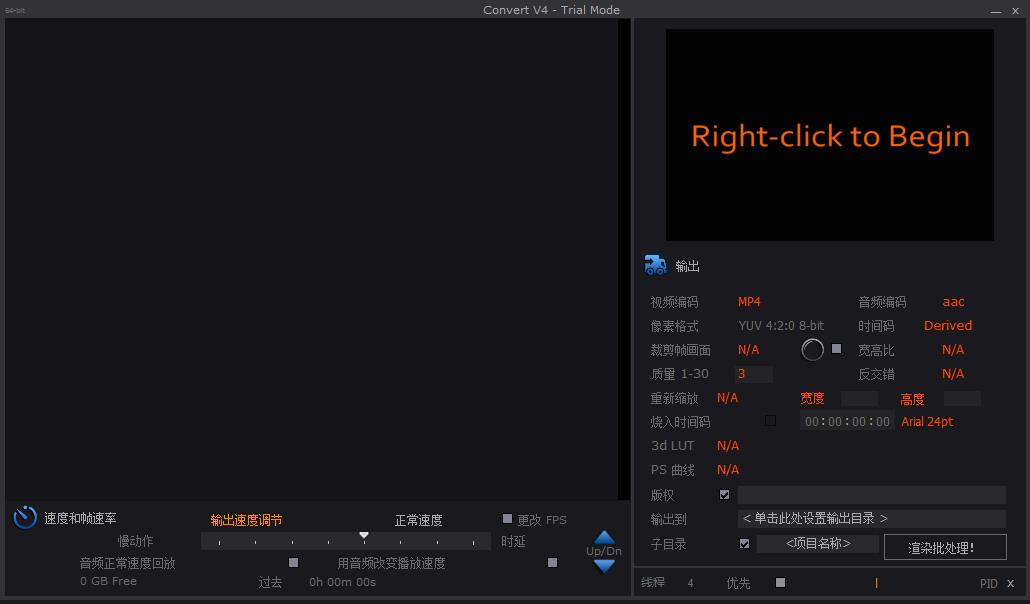
Task: Open the Derived timecode selector
Action: (947, 326)
